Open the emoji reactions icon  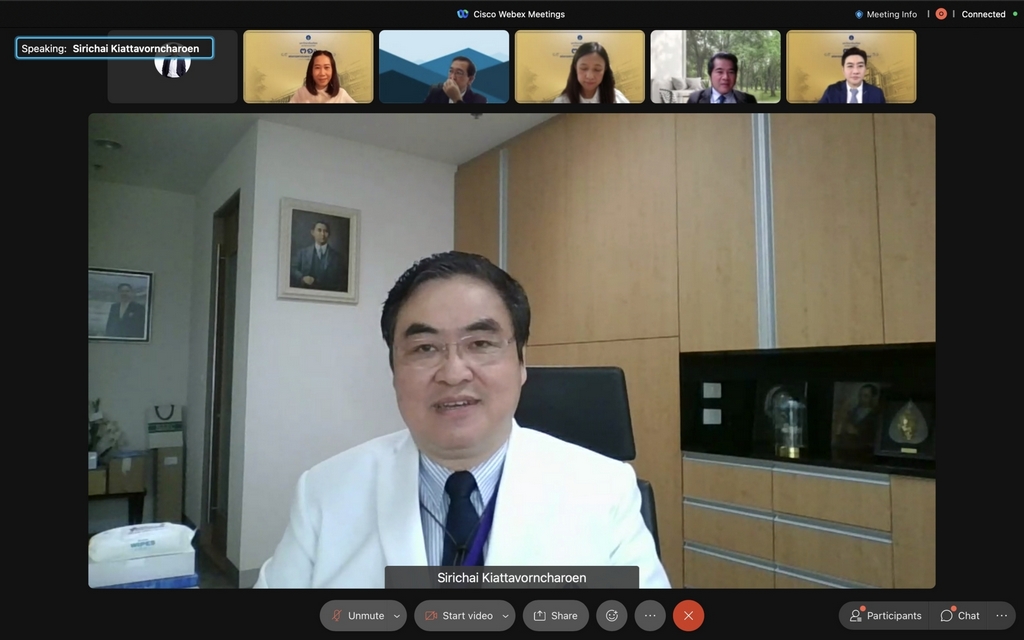(x=612, y=616)
